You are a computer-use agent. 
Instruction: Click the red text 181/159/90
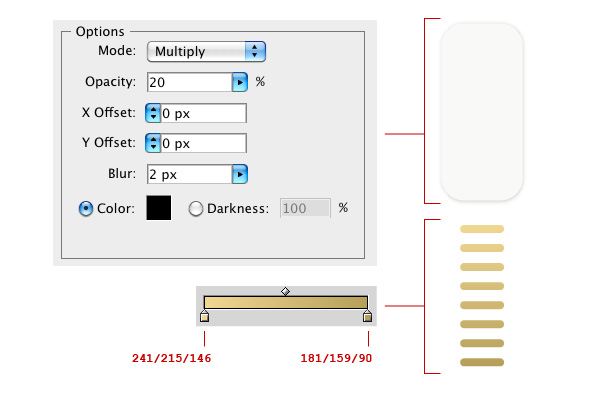[x=336, y=358]
